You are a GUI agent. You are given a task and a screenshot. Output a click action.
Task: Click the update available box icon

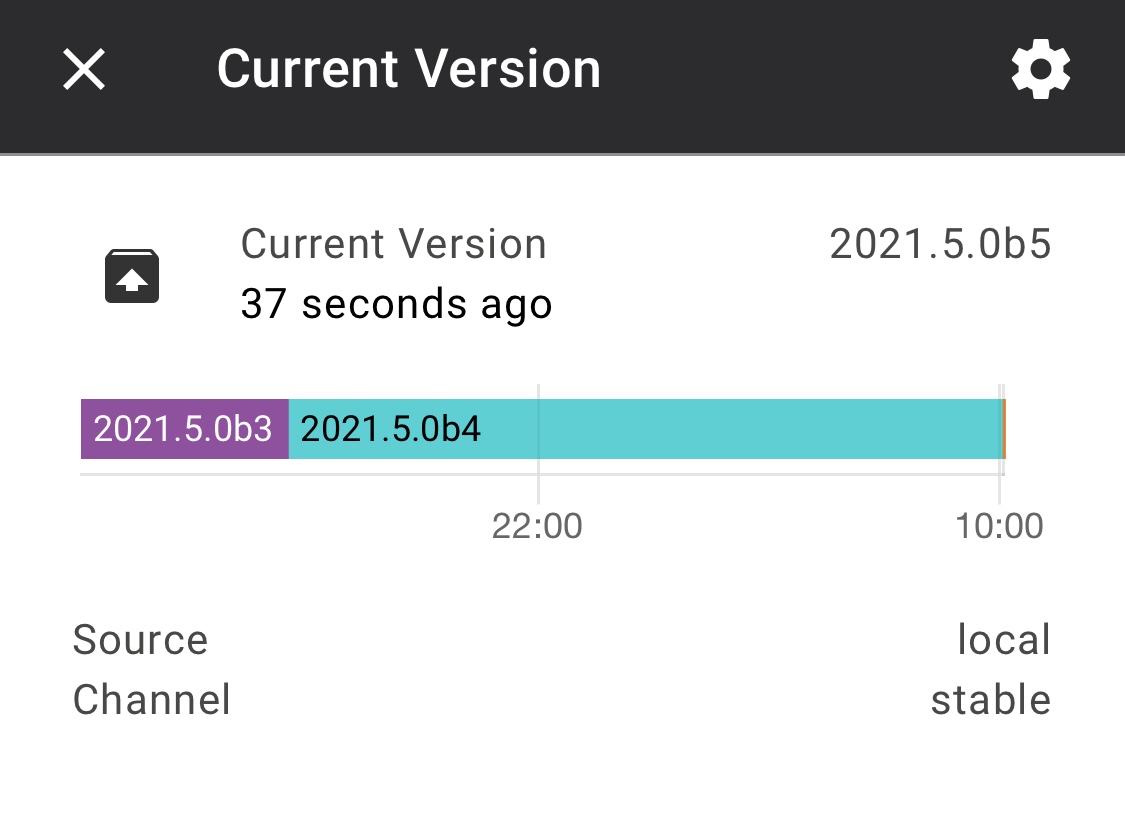tap(130, 275)
